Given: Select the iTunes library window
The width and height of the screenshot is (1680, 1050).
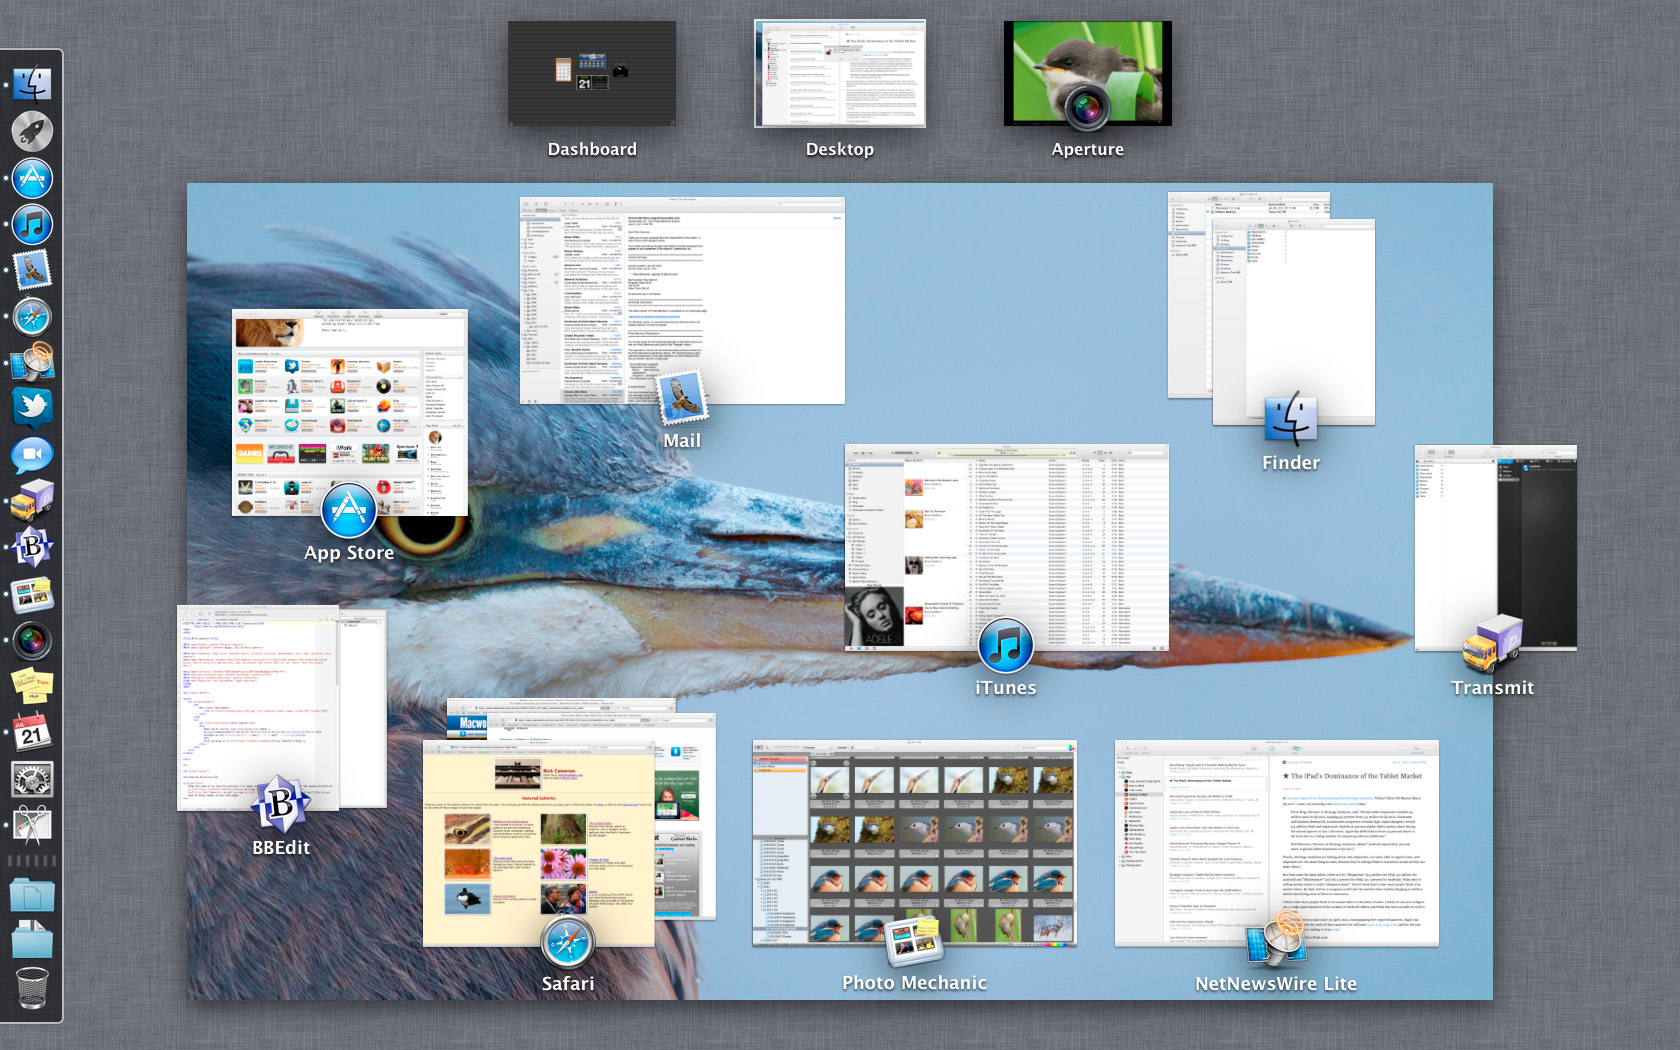Looking at the screenshot, I should 1006,547.
